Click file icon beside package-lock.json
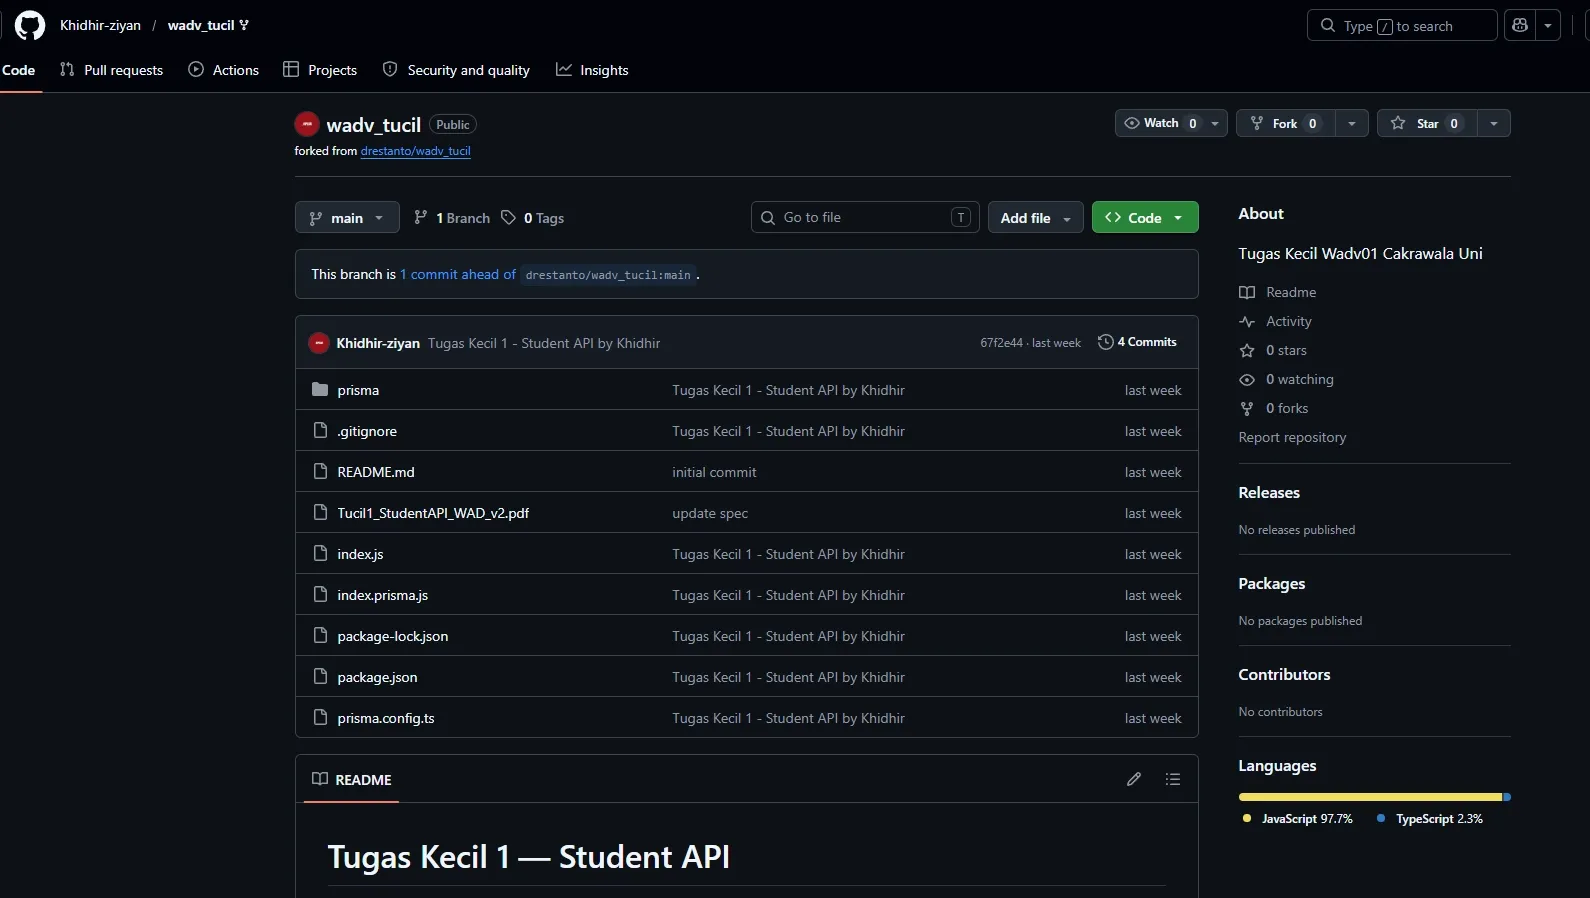 [320, 635]
